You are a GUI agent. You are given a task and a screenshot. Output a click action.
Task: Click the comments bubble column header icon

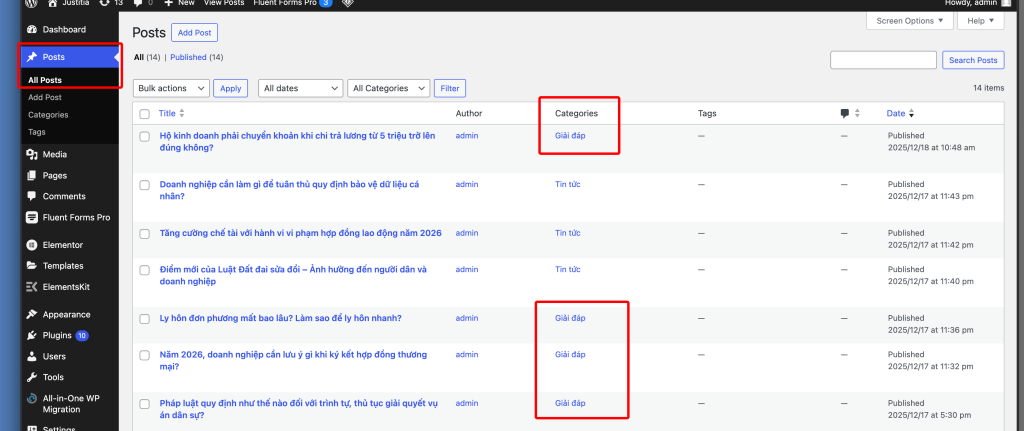coord(845,114)
